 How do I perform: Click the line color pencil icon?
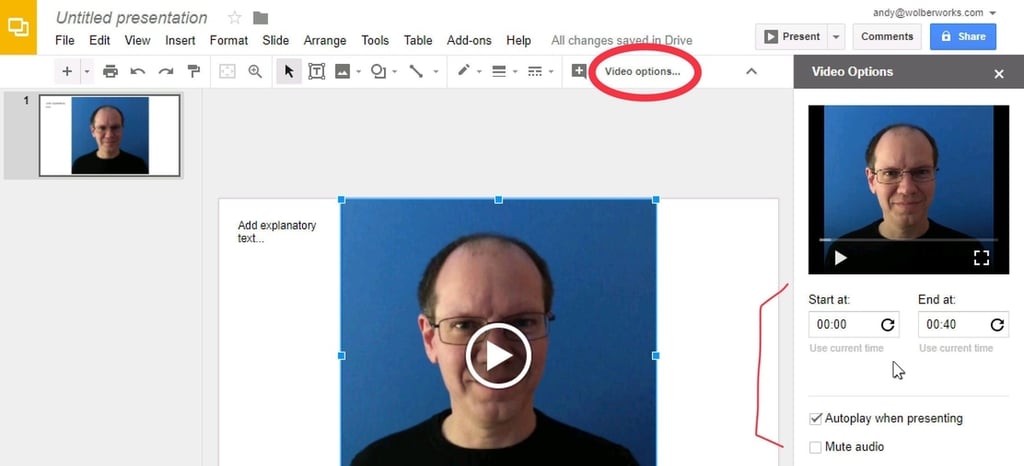(464, 70)
